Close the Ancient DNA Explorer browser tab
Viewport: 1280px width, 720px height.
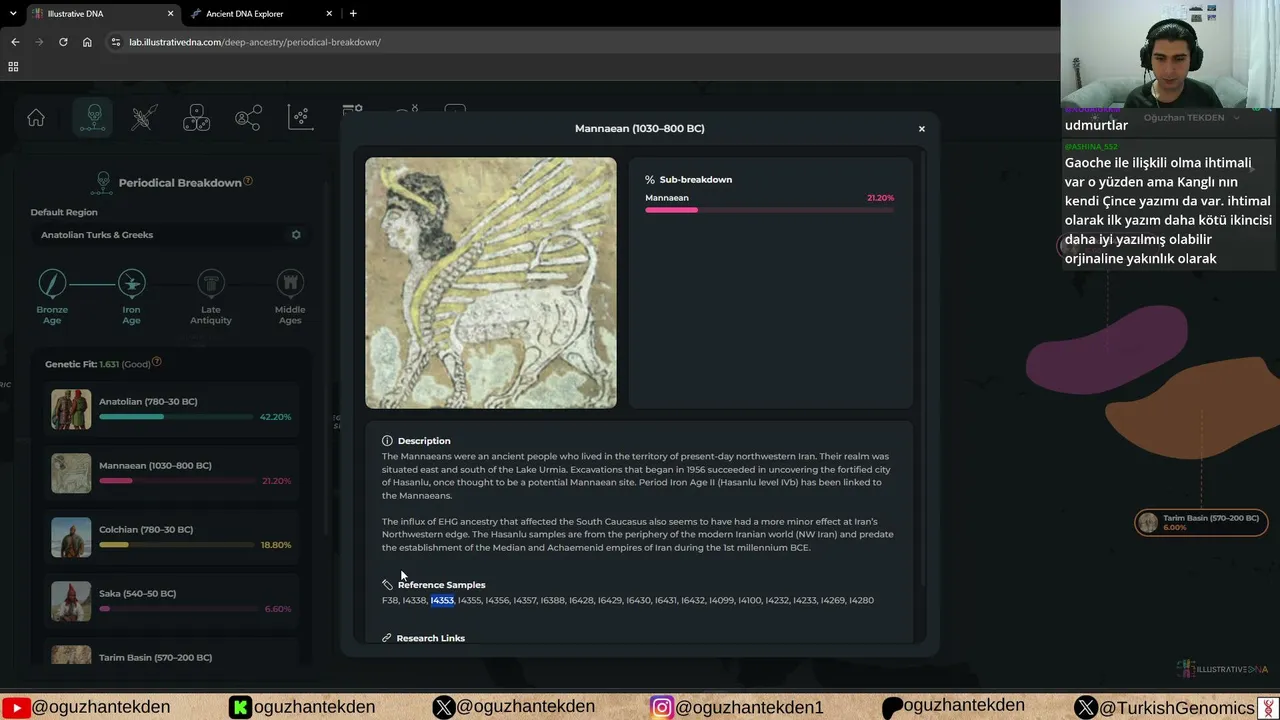pyautogui.click(x=329, y=14)
